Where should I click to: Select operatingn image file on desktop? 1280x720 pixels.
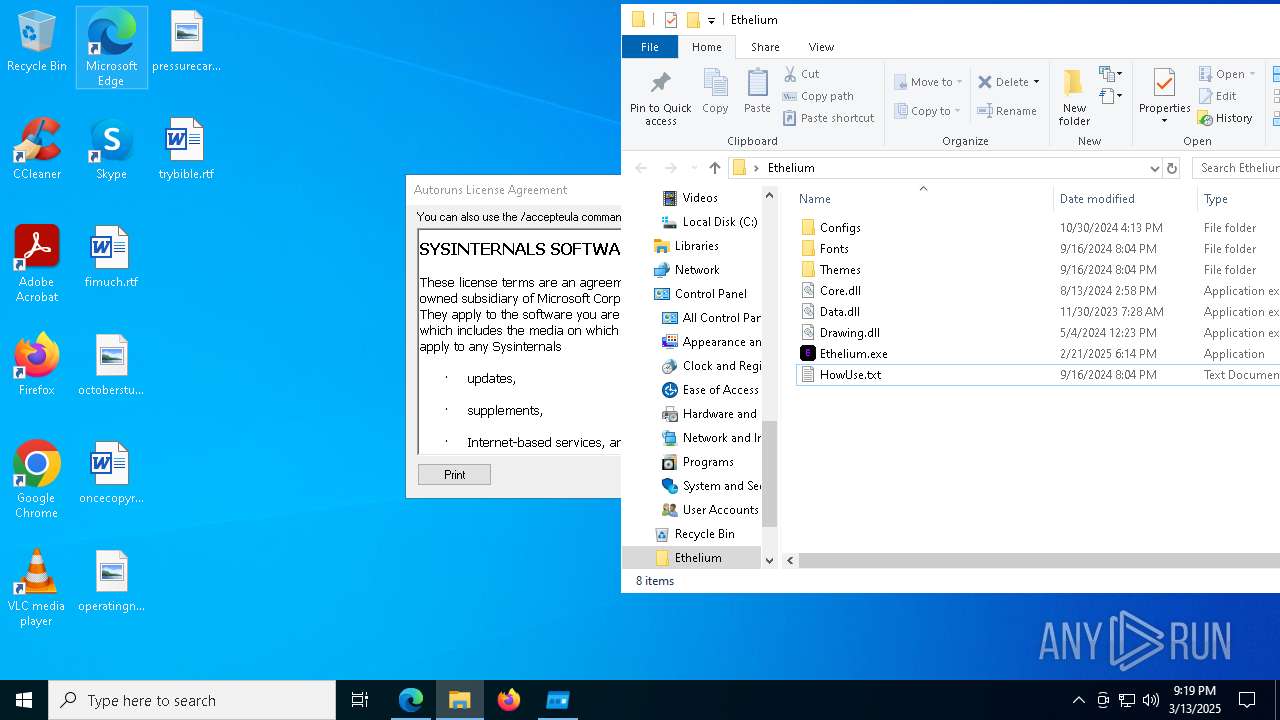point(111,581)
